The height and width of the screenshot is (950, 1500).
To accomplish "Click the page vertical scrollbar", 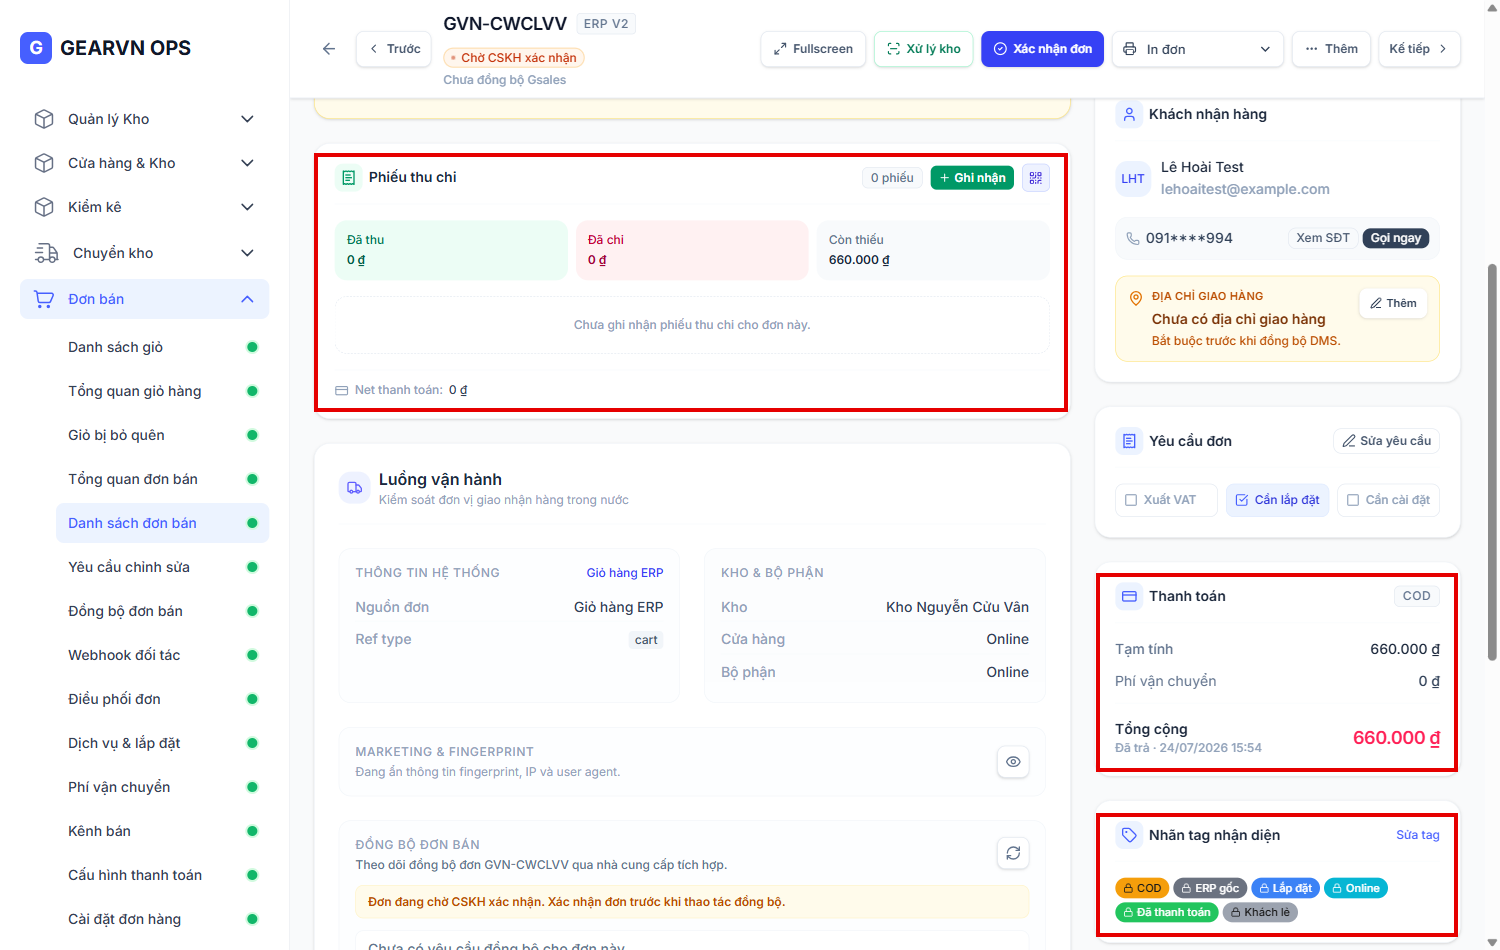I will 1492,462.
